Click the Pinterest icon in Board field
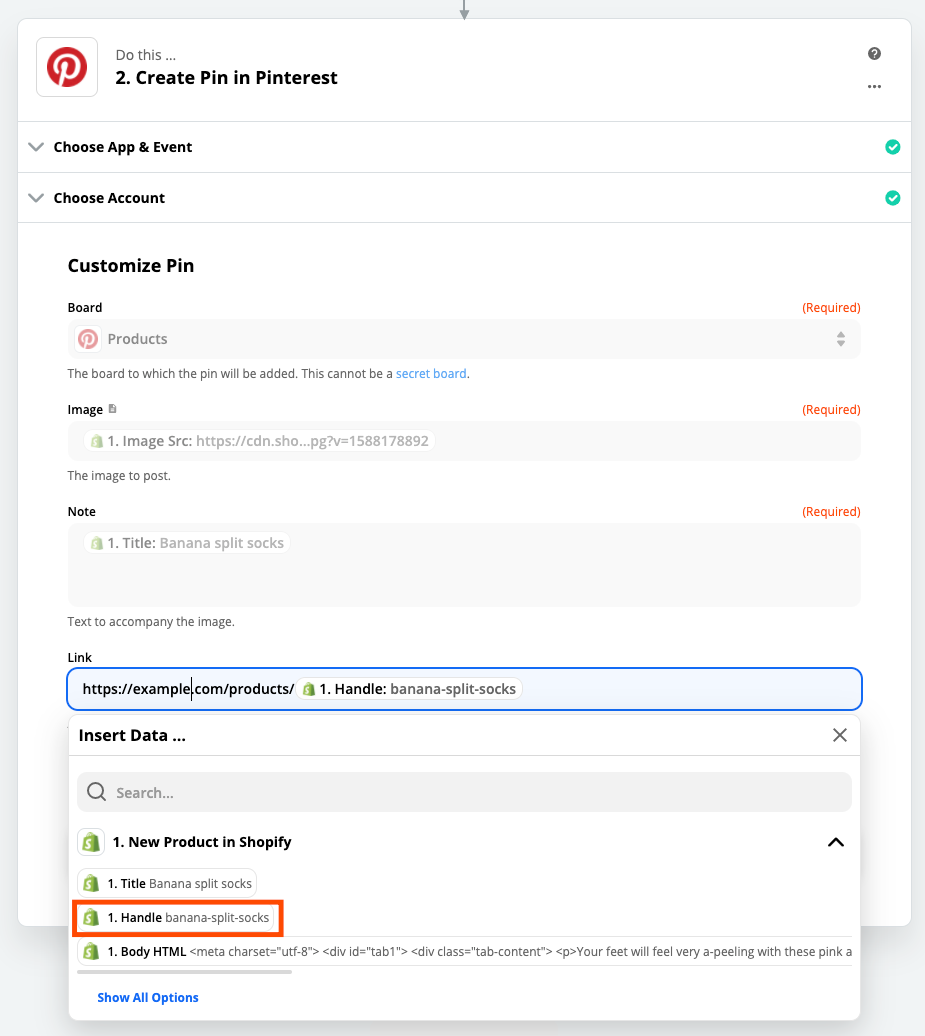Viewport: 925px width, 1036px height. (x=88, y=339)
